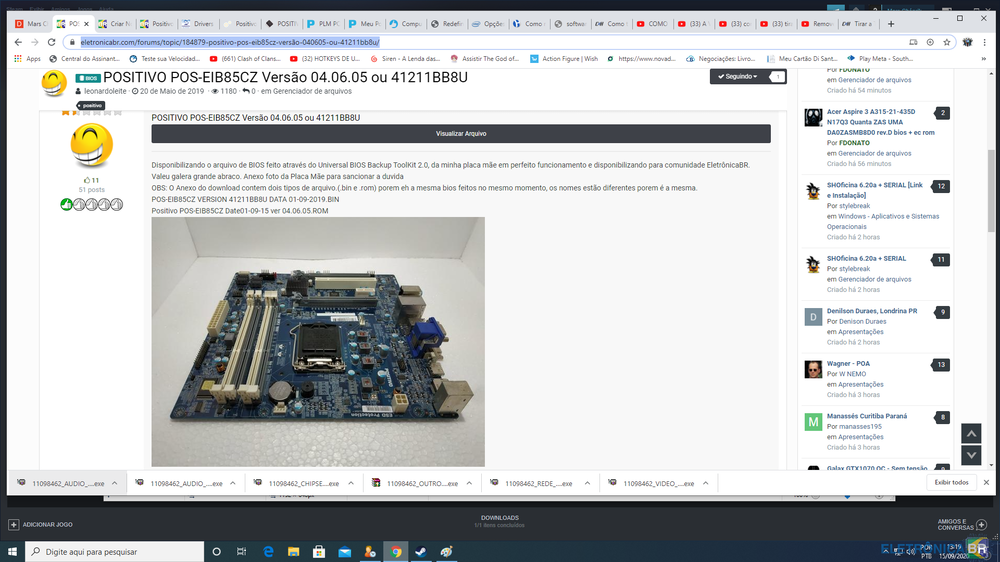
Task: Click Exibir todos in the downloads bar
Action: click(951, 483)
